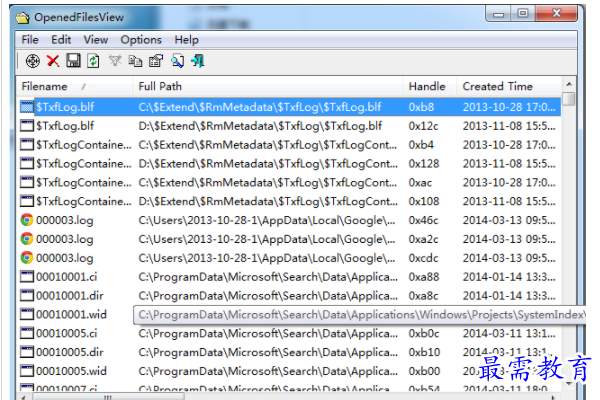
Task: Click handle value 0x108
Action: click(424, 201)
